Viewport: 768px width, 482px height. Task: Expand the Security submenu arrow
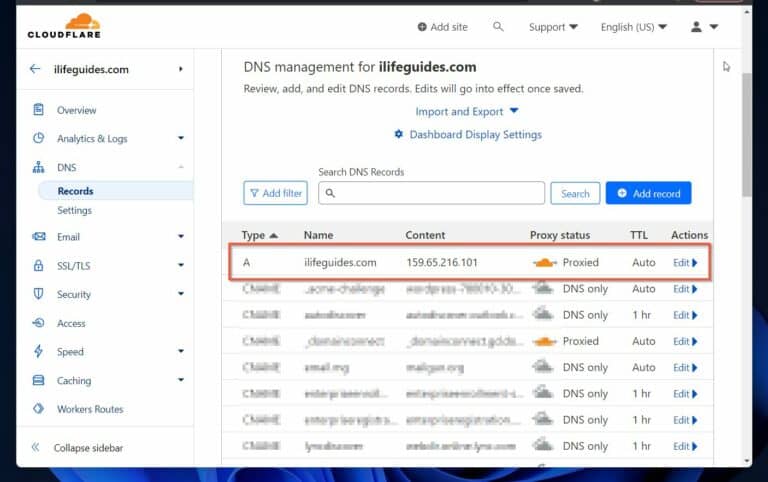point(181,294)
